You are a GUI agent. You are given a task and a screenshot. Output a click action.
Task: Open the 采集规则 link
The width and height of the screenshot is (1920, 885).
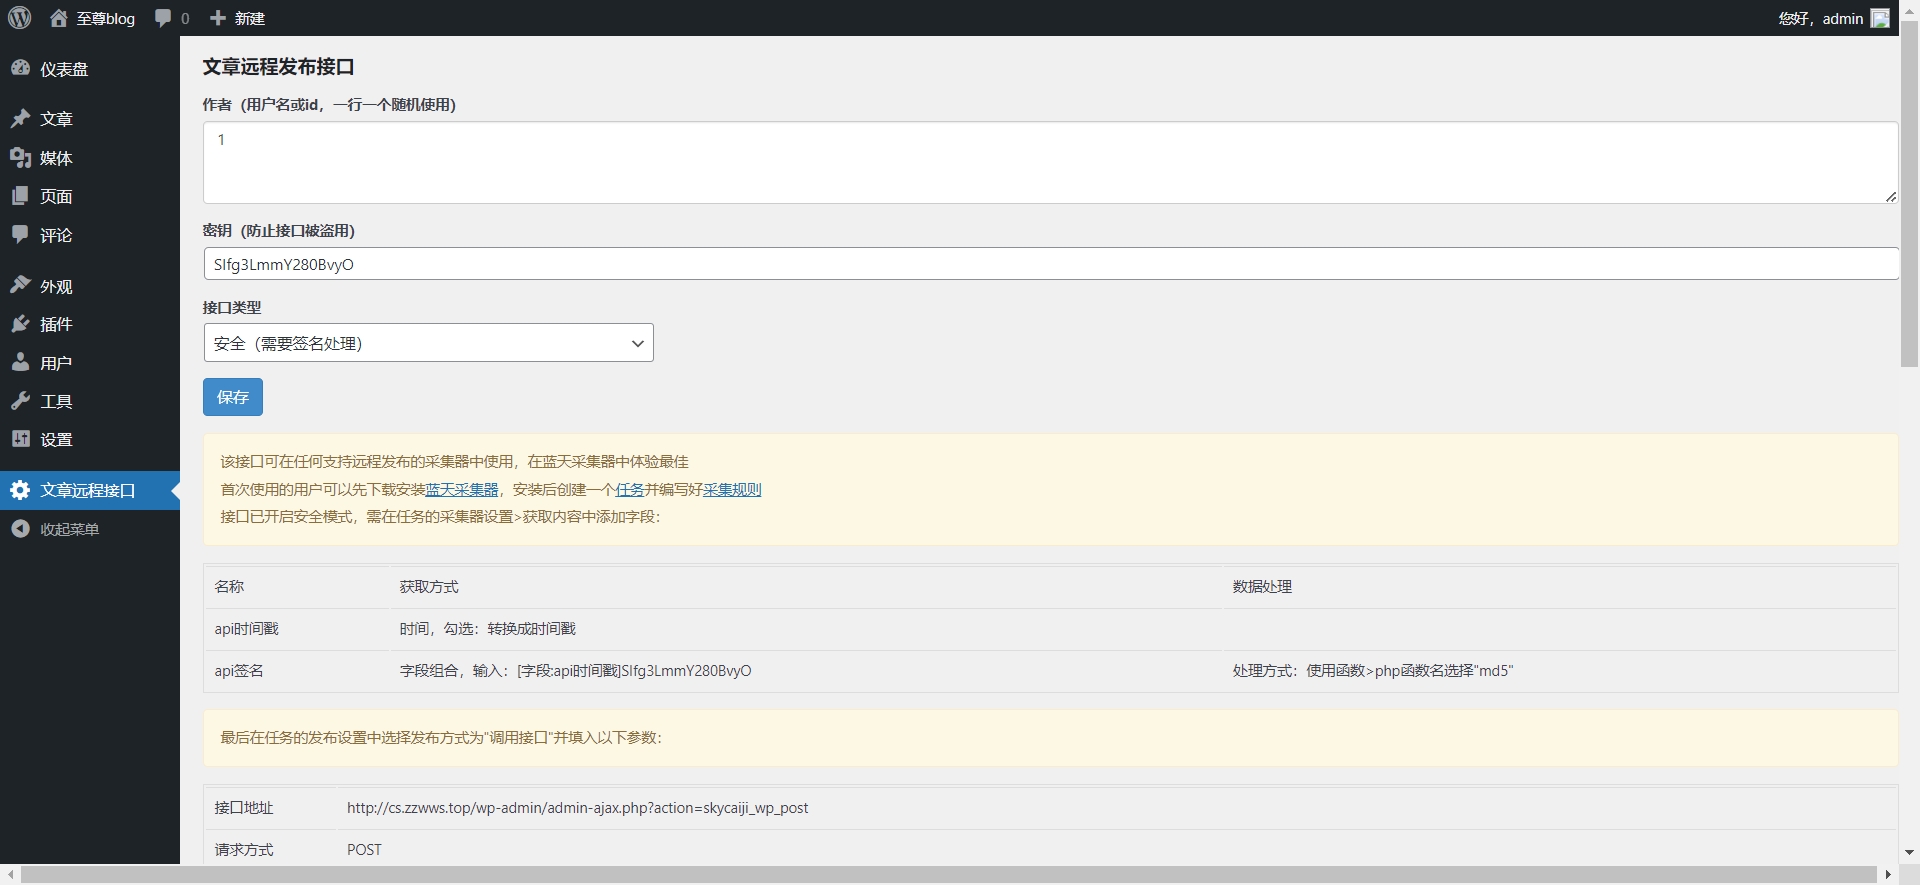732,489
